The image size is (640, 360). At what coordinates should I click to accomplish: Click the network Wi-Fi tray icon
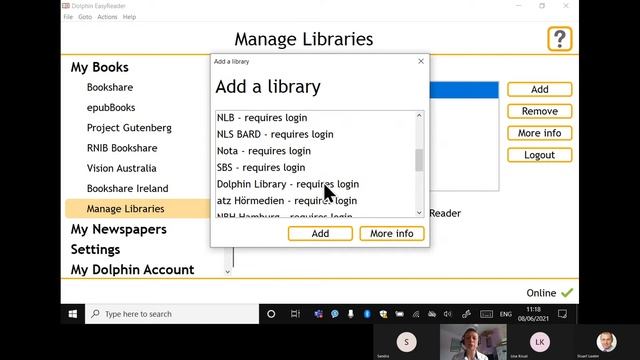pos(416,314)
